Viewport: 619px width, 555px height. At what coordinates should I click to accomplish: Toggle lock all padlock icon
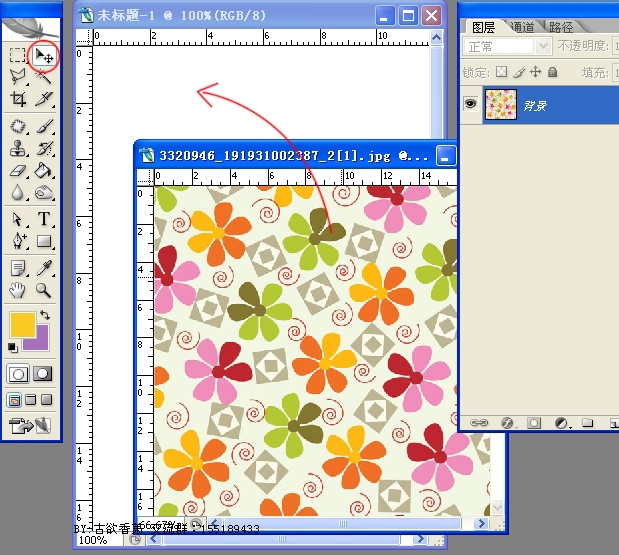tap(553, 72)
